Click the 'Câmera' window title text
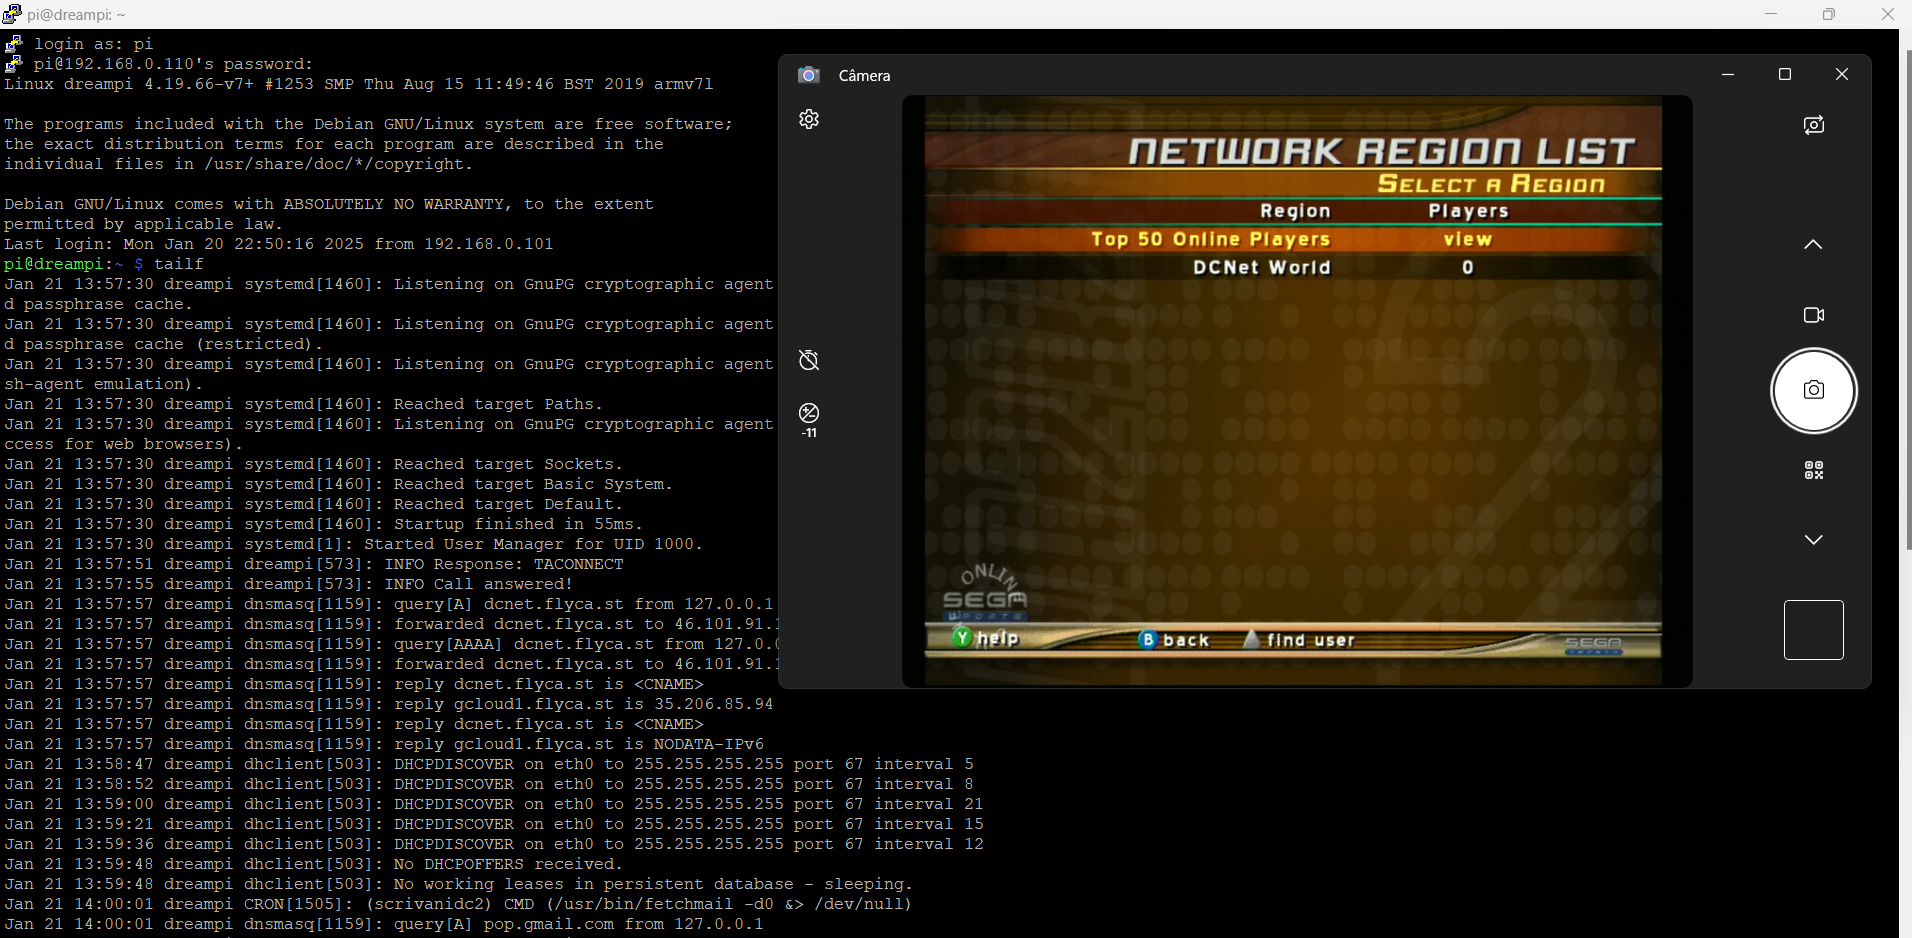The height and width of the screenshot is (938, 1912). [x=864, y=76]
